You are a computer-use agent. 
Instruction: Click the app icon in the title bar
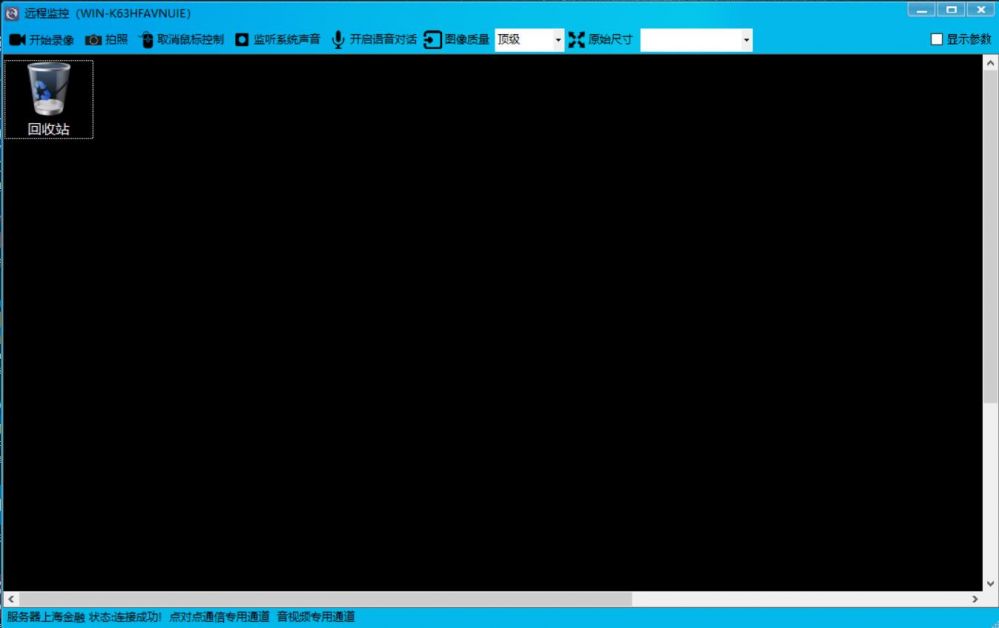12,13
